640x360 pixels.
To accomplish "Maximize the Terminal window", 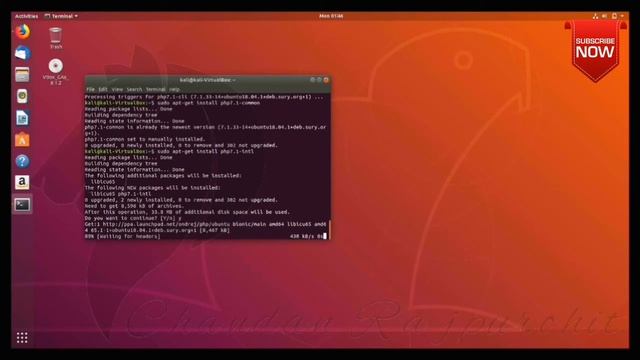I will [319, 80].
